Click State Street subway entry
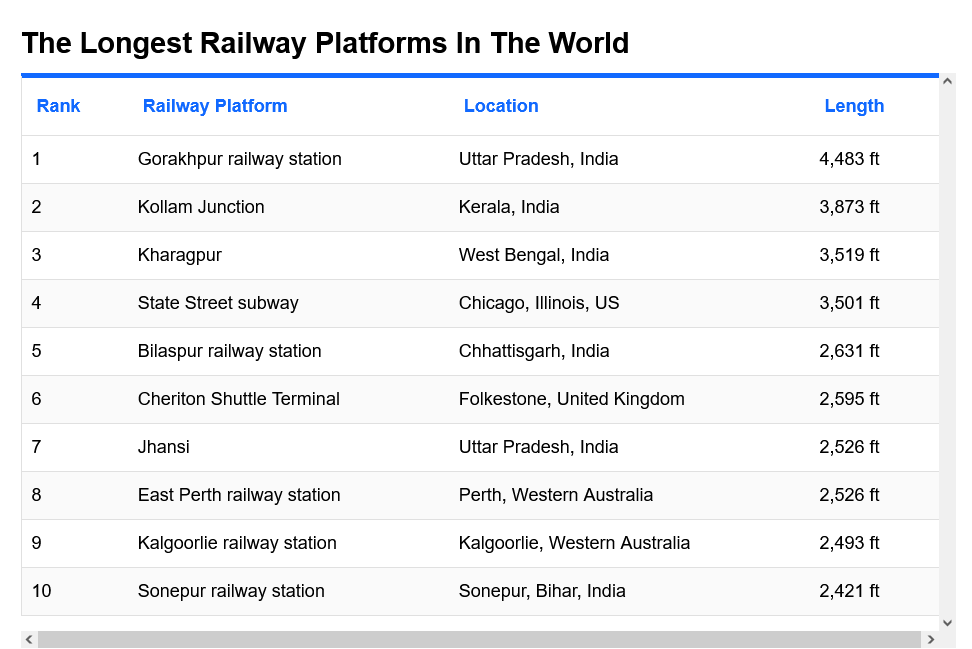The height and width of the screenshot is (649, 972). click(218, 303)
